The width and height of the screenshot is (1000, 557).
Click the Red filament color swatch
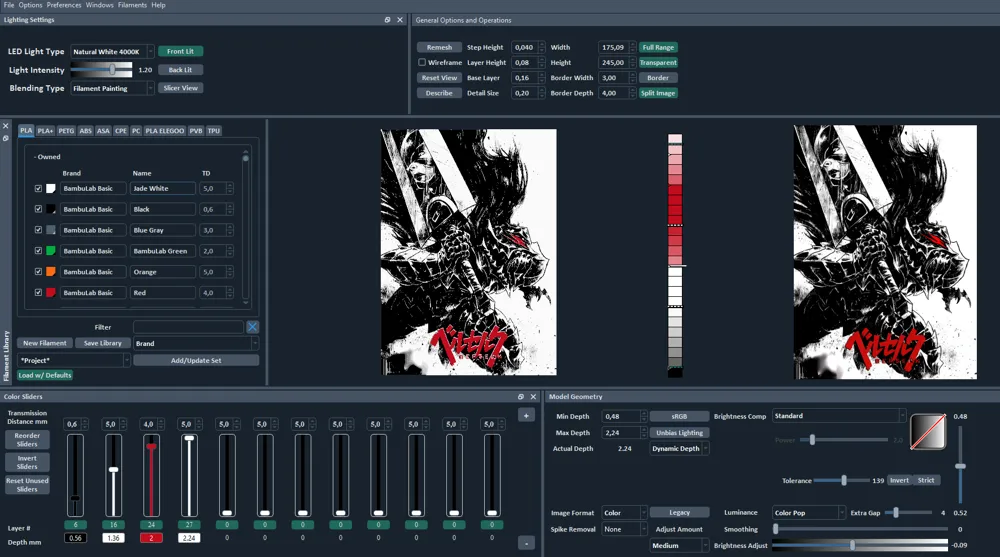[50, 292]
